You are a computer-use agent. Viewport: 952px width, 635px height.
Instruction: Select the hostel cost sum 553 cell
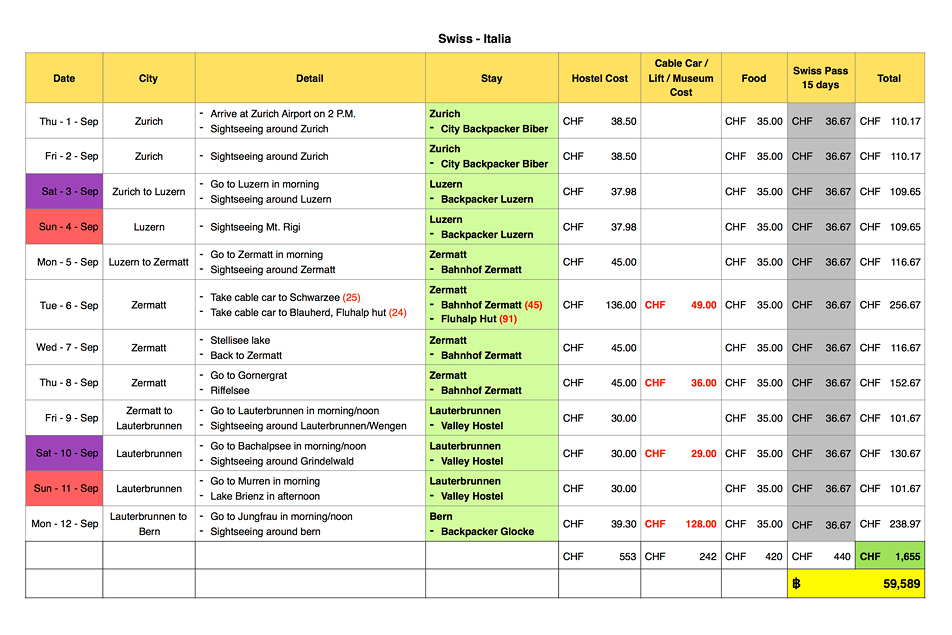pos(599,555)
